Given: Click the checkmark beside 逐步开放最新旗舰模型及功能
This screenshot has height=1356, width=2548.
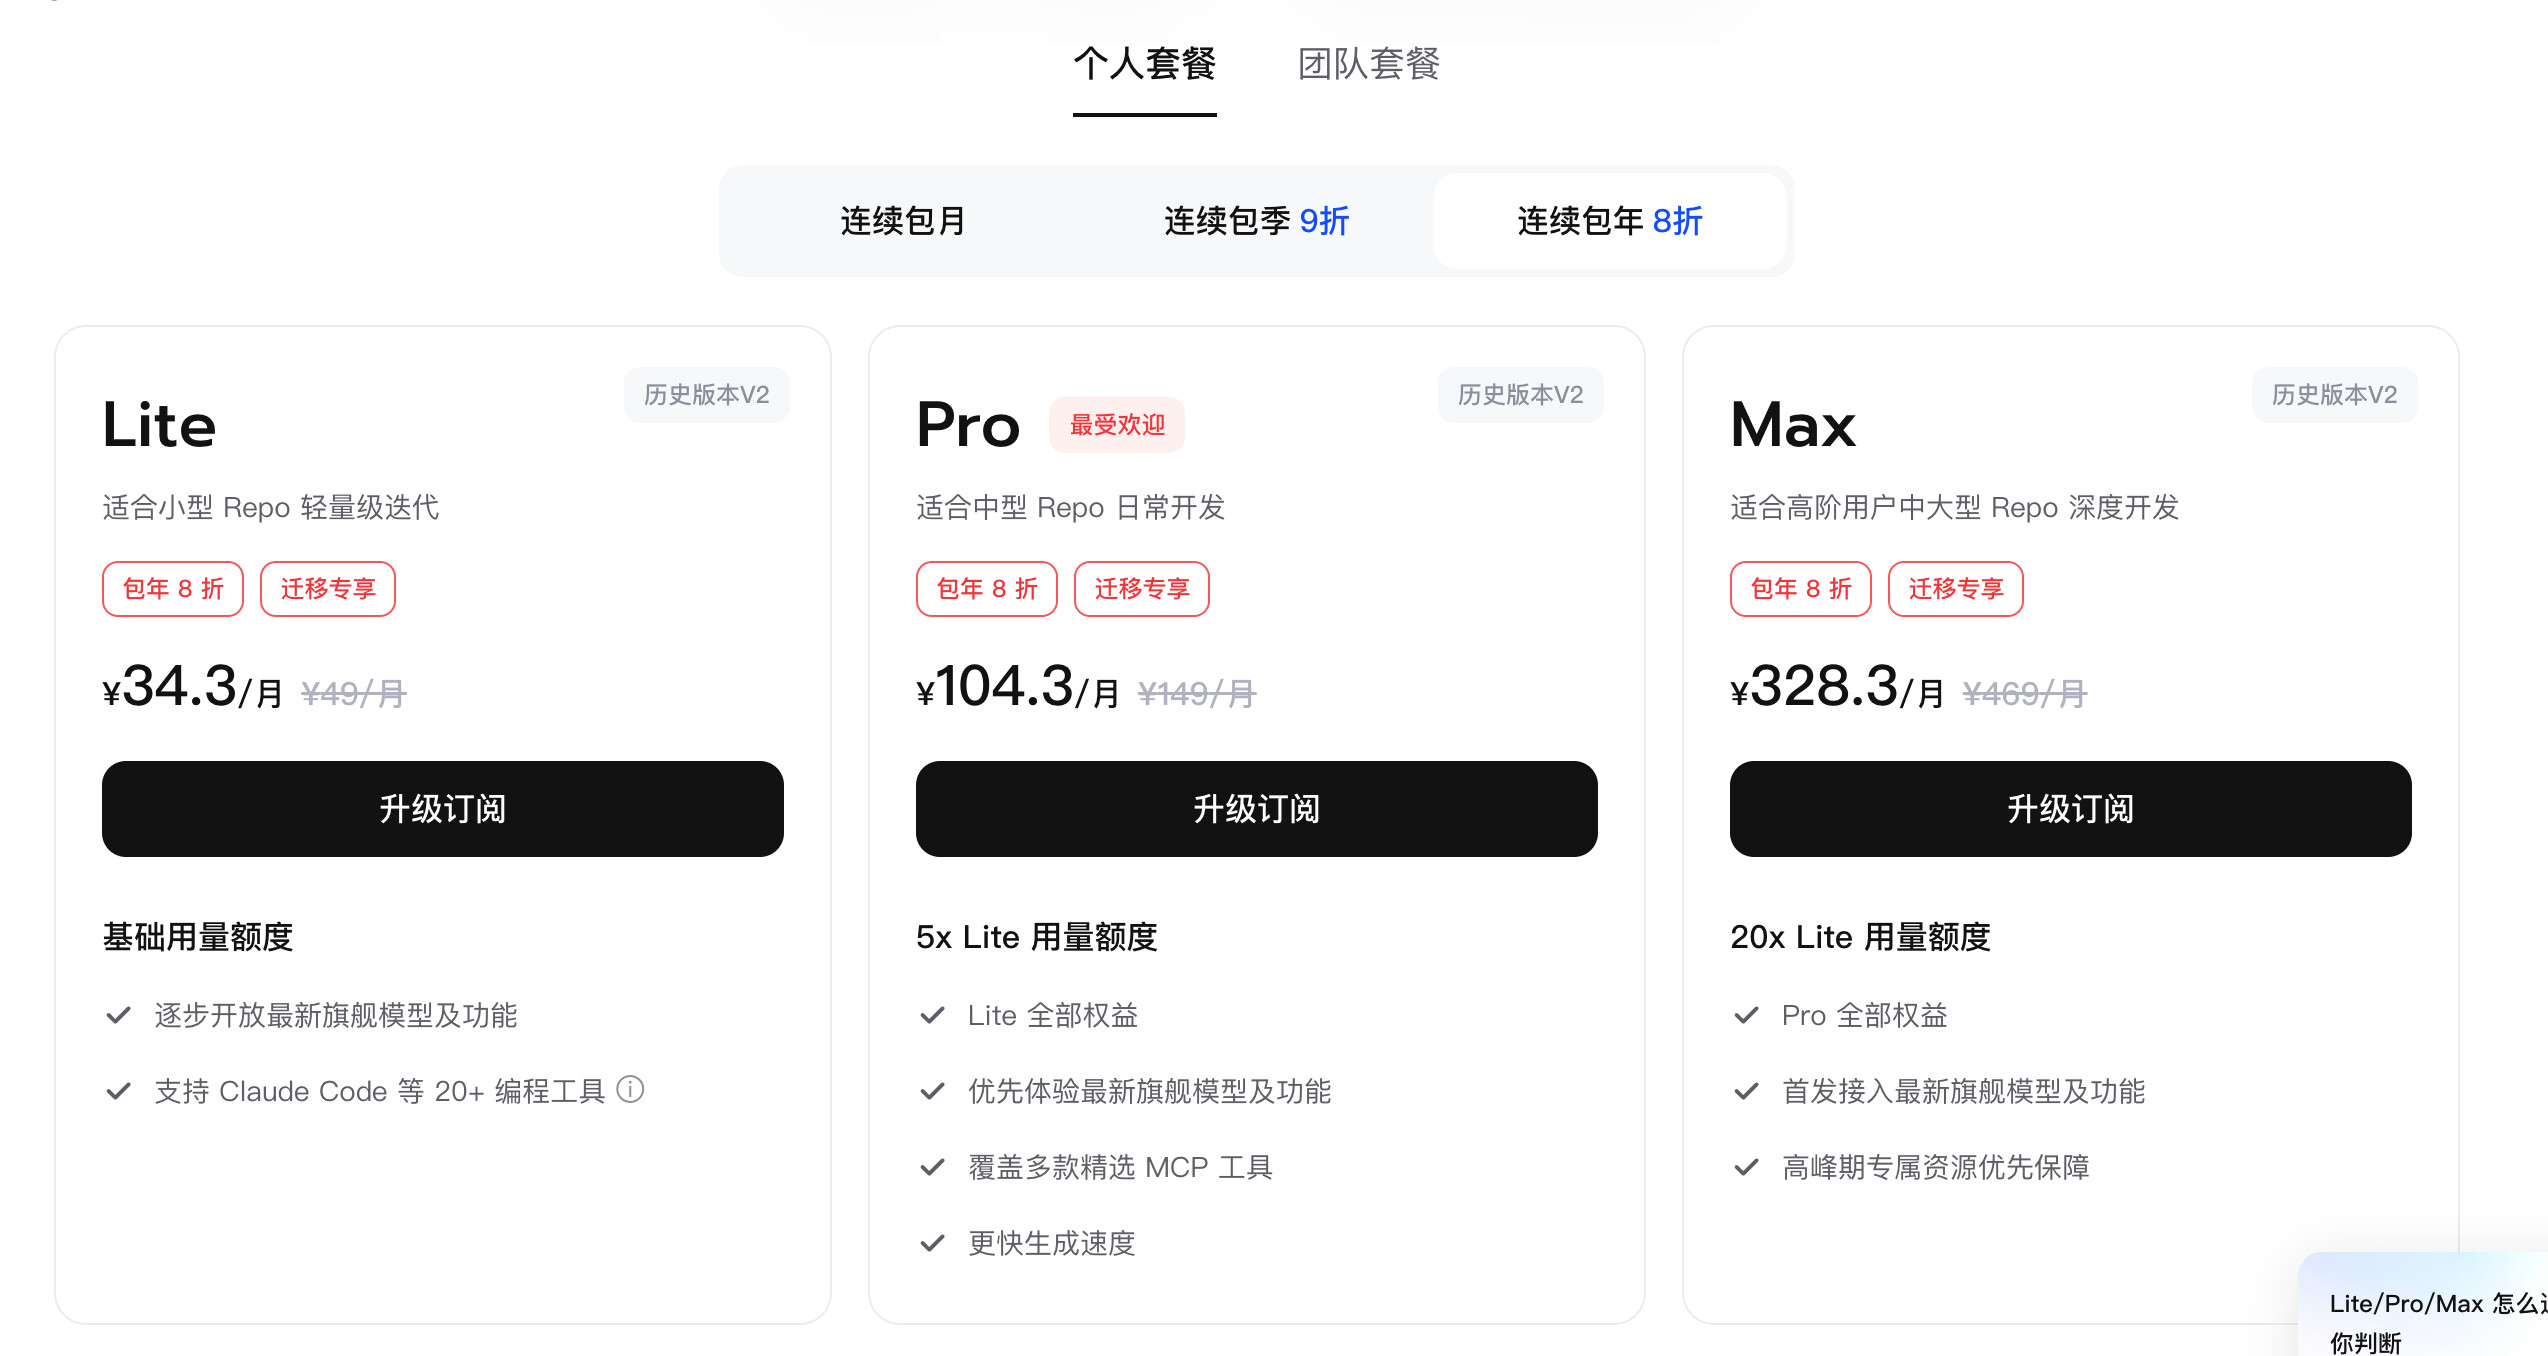Looking at the screenshot, I should click(x=118, y=1016).
